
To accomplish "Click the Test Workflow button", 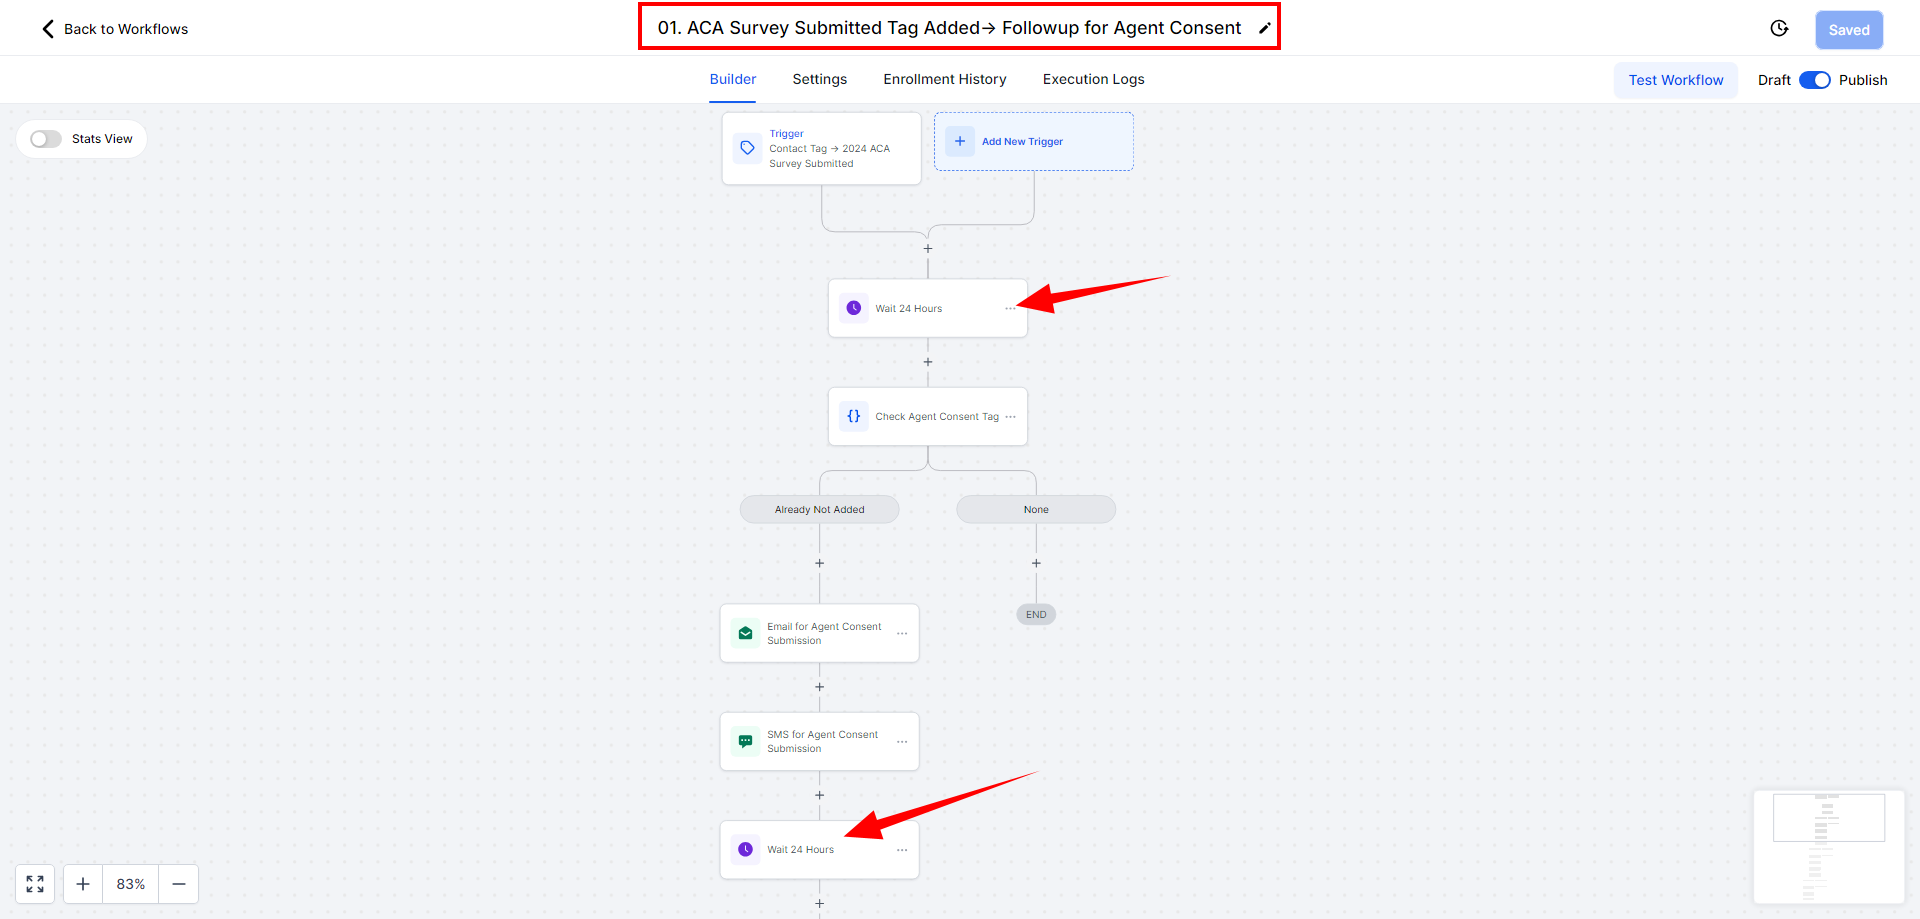I will [x=1676, y=80].
